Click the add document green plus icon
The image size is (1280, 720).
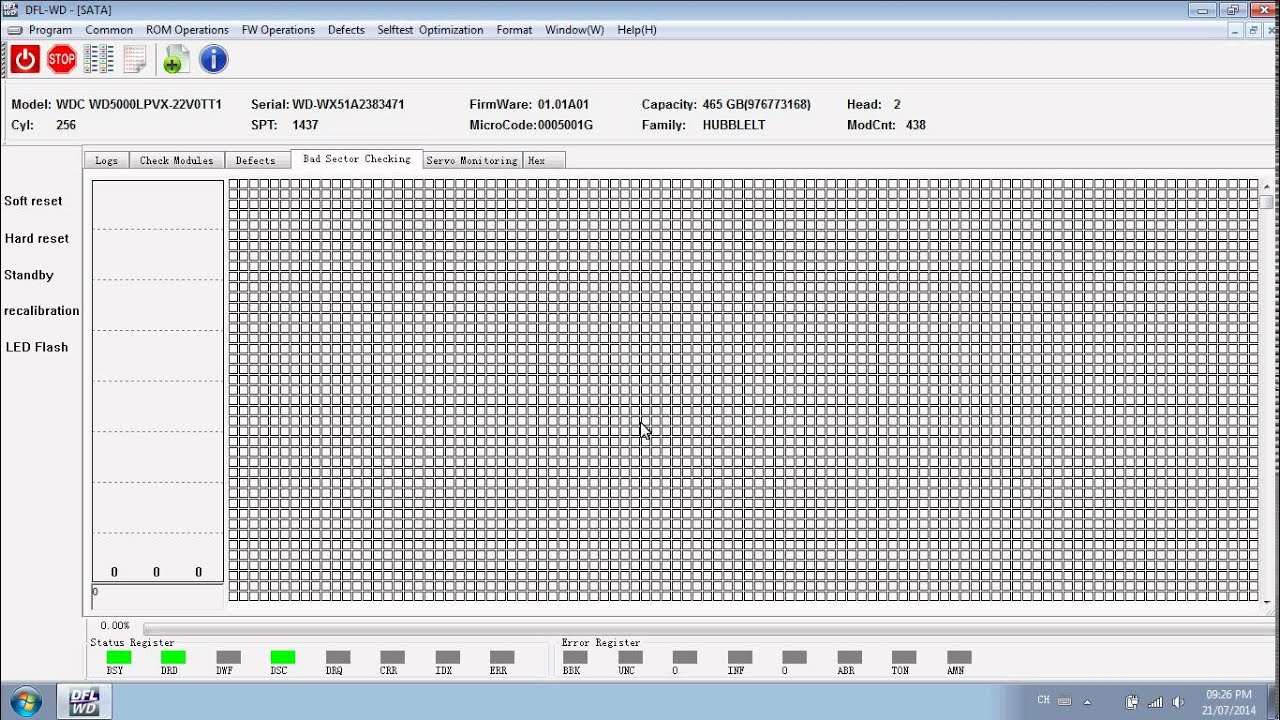click(176, 60)
